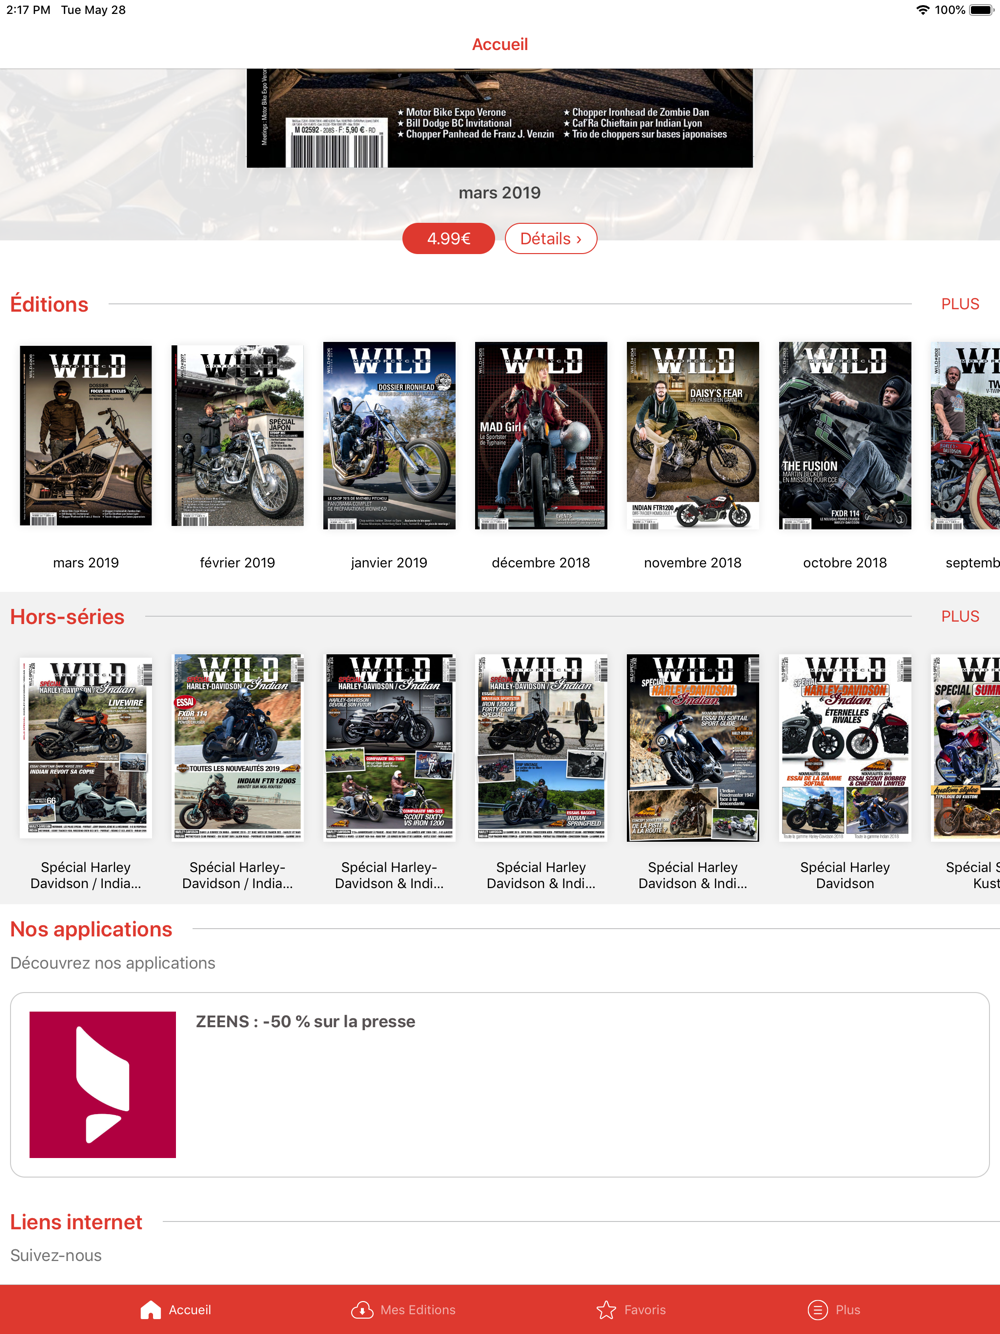The height and width of the screenshot is (1334, 1000).
Task: Tap the Hors-séries section heading
Action: click(67, 617)
